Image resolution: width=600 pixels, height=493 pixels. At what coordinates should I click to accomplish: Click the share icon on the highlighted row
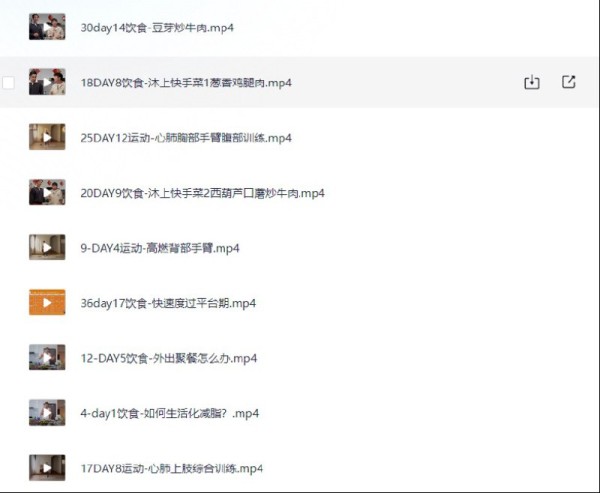click(x=569, y=82)
